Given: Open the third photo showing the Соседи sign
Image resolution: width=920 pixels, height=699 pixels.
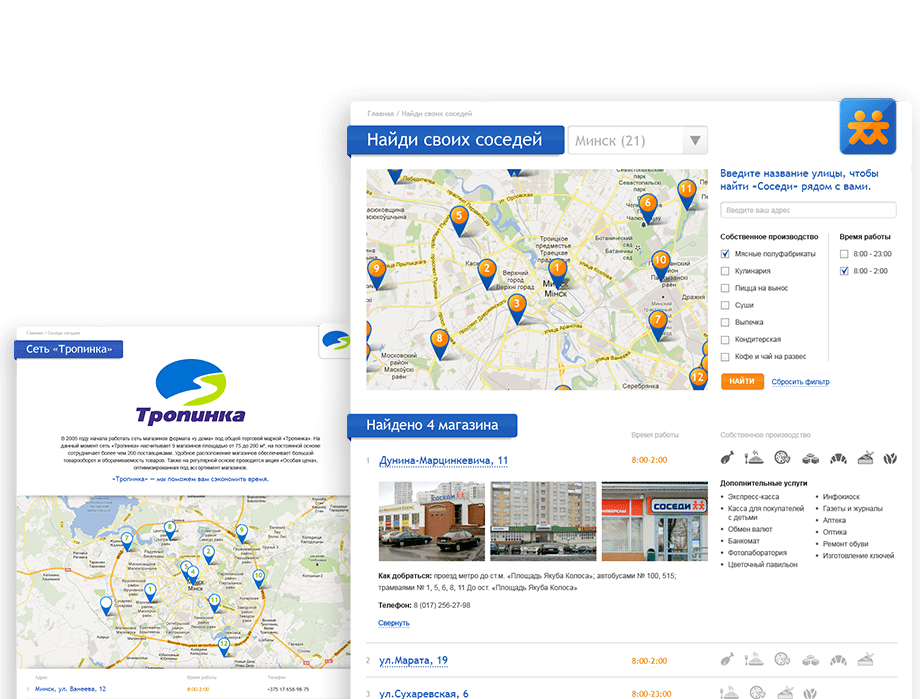Looking at the screenshot, I should point(655,521).
